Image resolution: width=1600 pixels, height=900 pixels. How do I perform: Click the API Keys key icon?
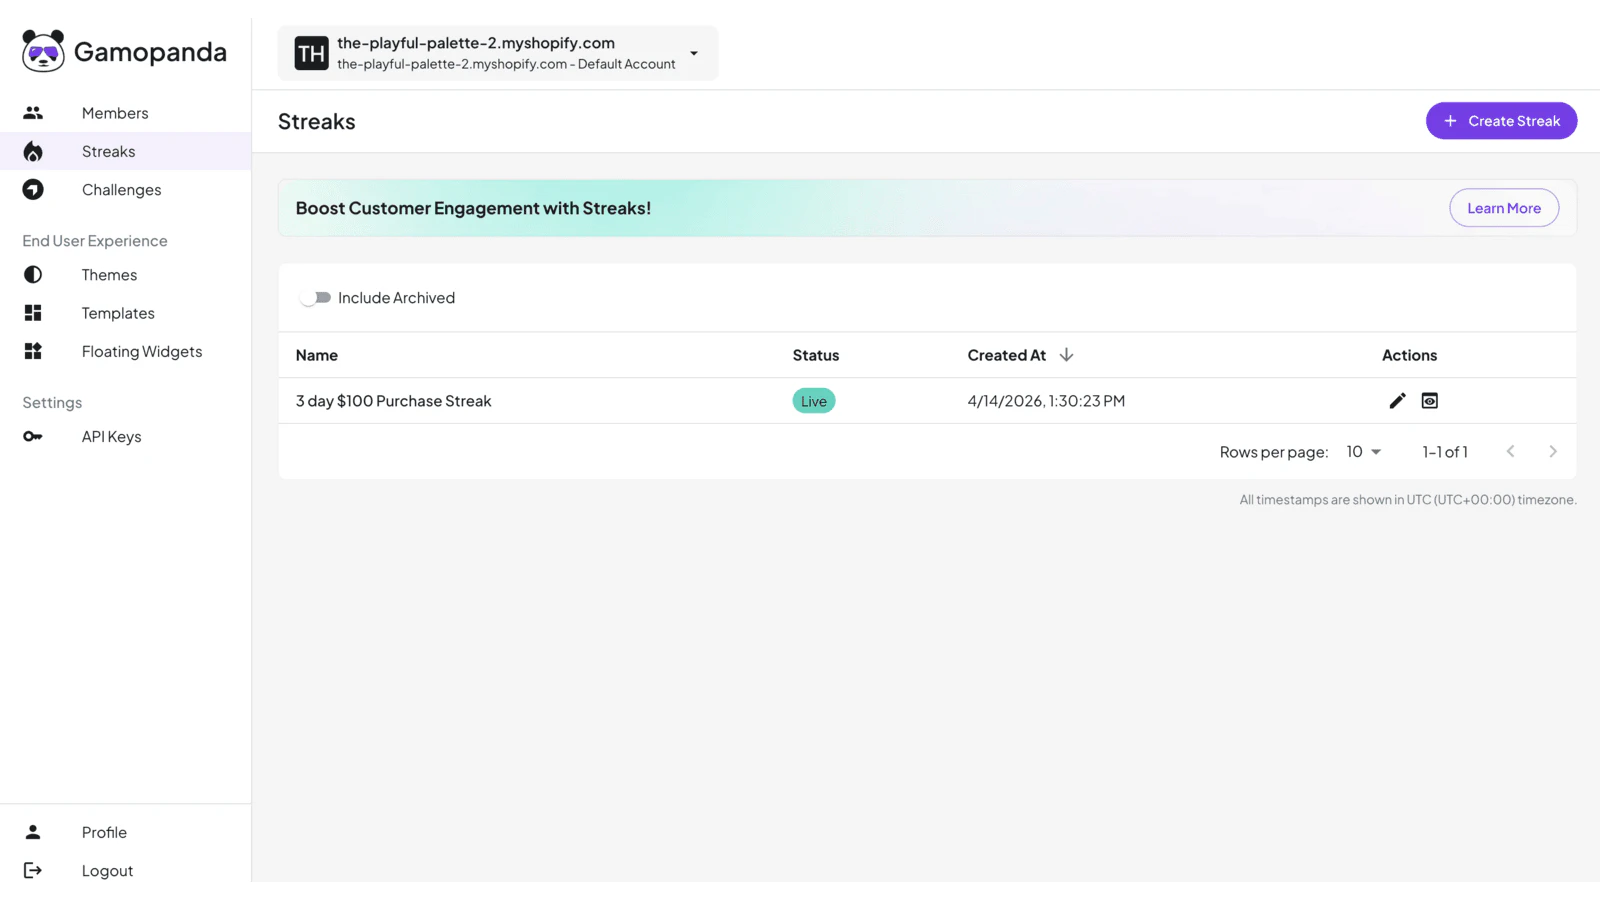point(33,436)
